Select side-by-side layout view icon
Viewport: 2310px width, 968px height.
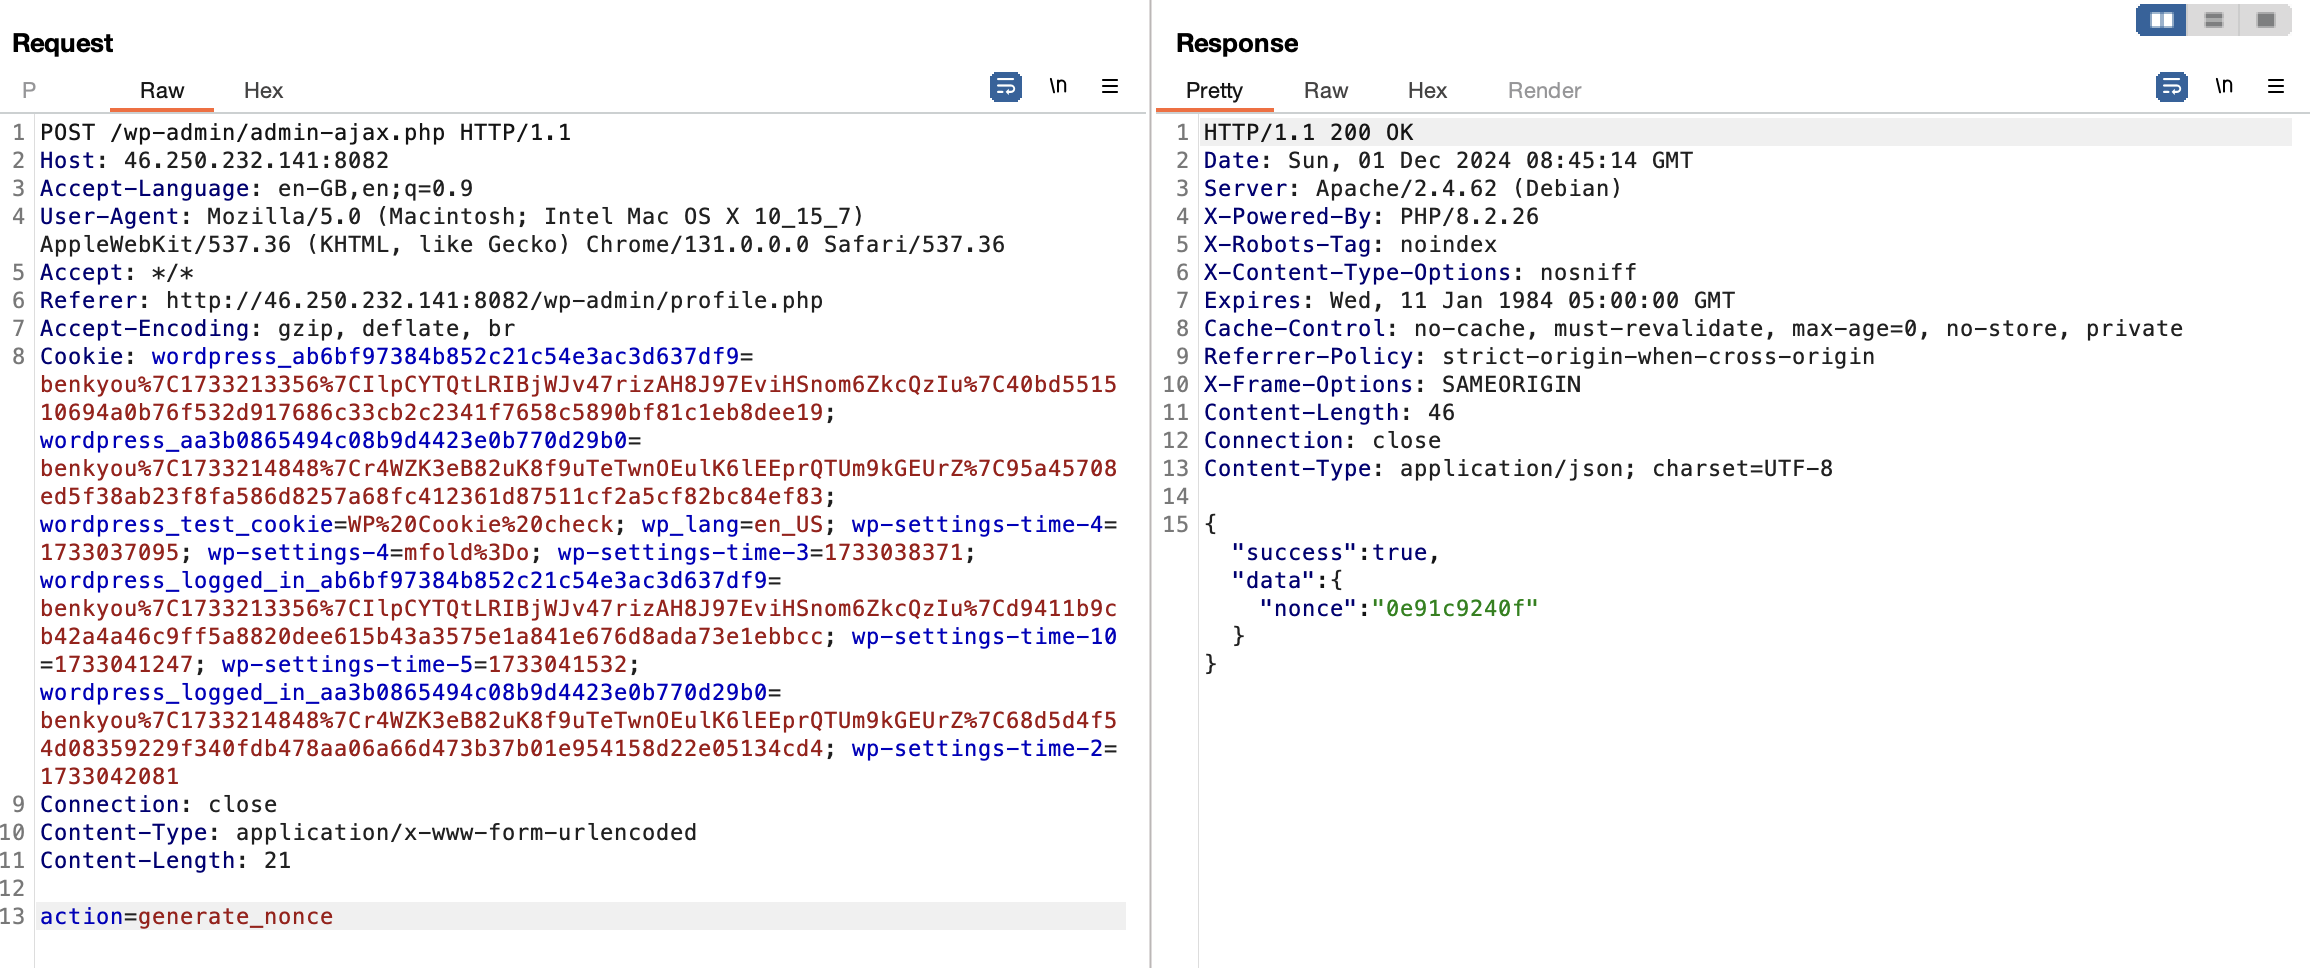[x=2162, y=20]
